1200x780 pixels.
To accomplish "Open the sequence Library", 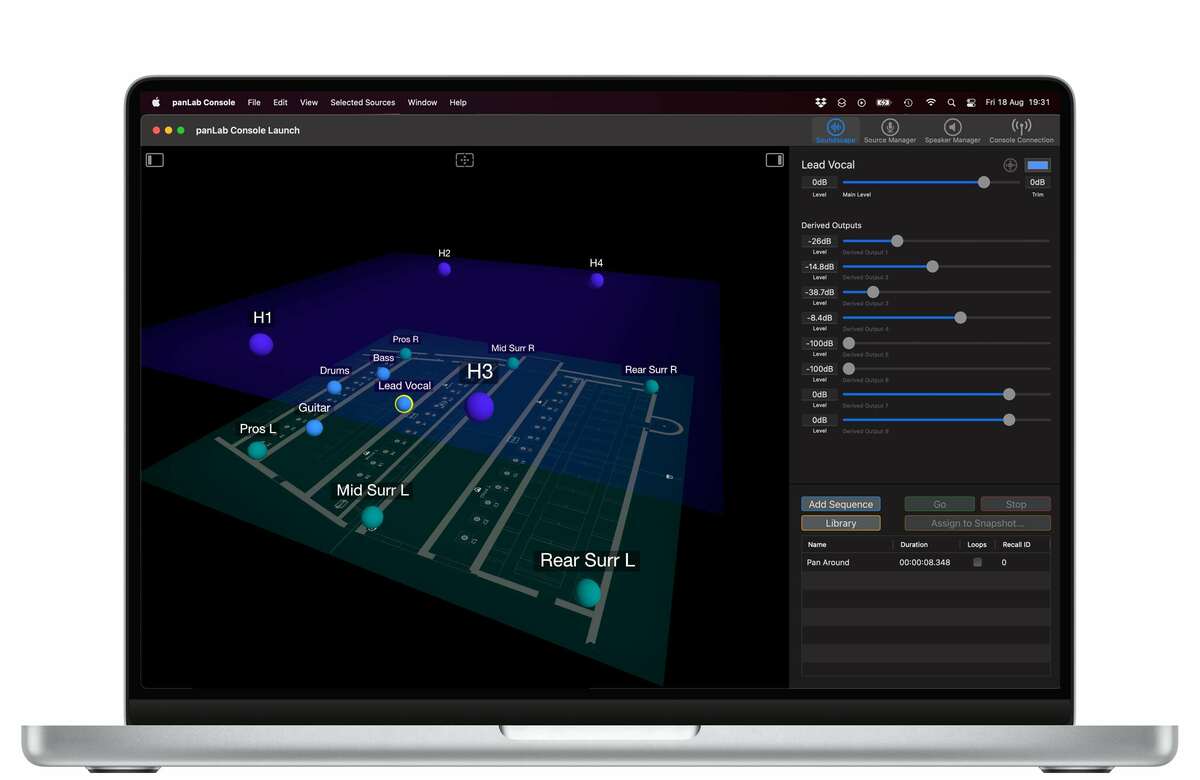I will [840, 523].
